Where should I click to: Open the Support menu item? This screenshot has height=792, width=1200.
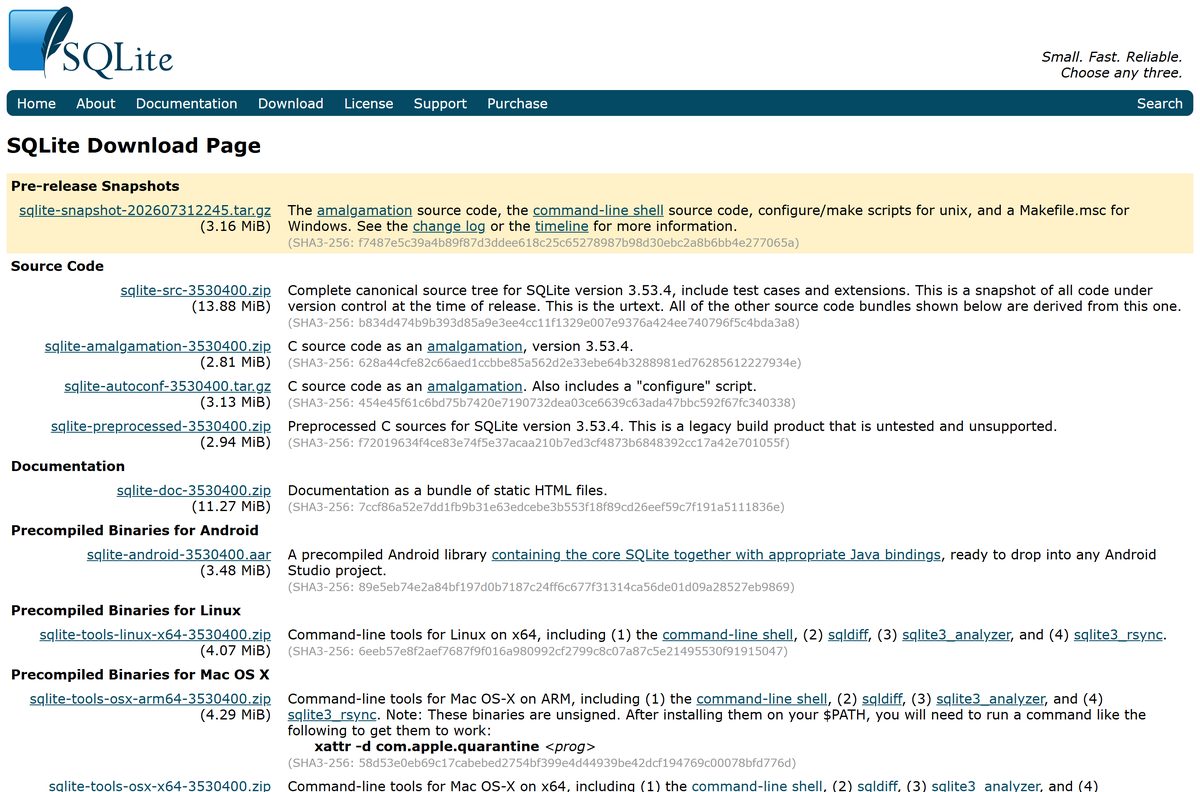[440, 103]
